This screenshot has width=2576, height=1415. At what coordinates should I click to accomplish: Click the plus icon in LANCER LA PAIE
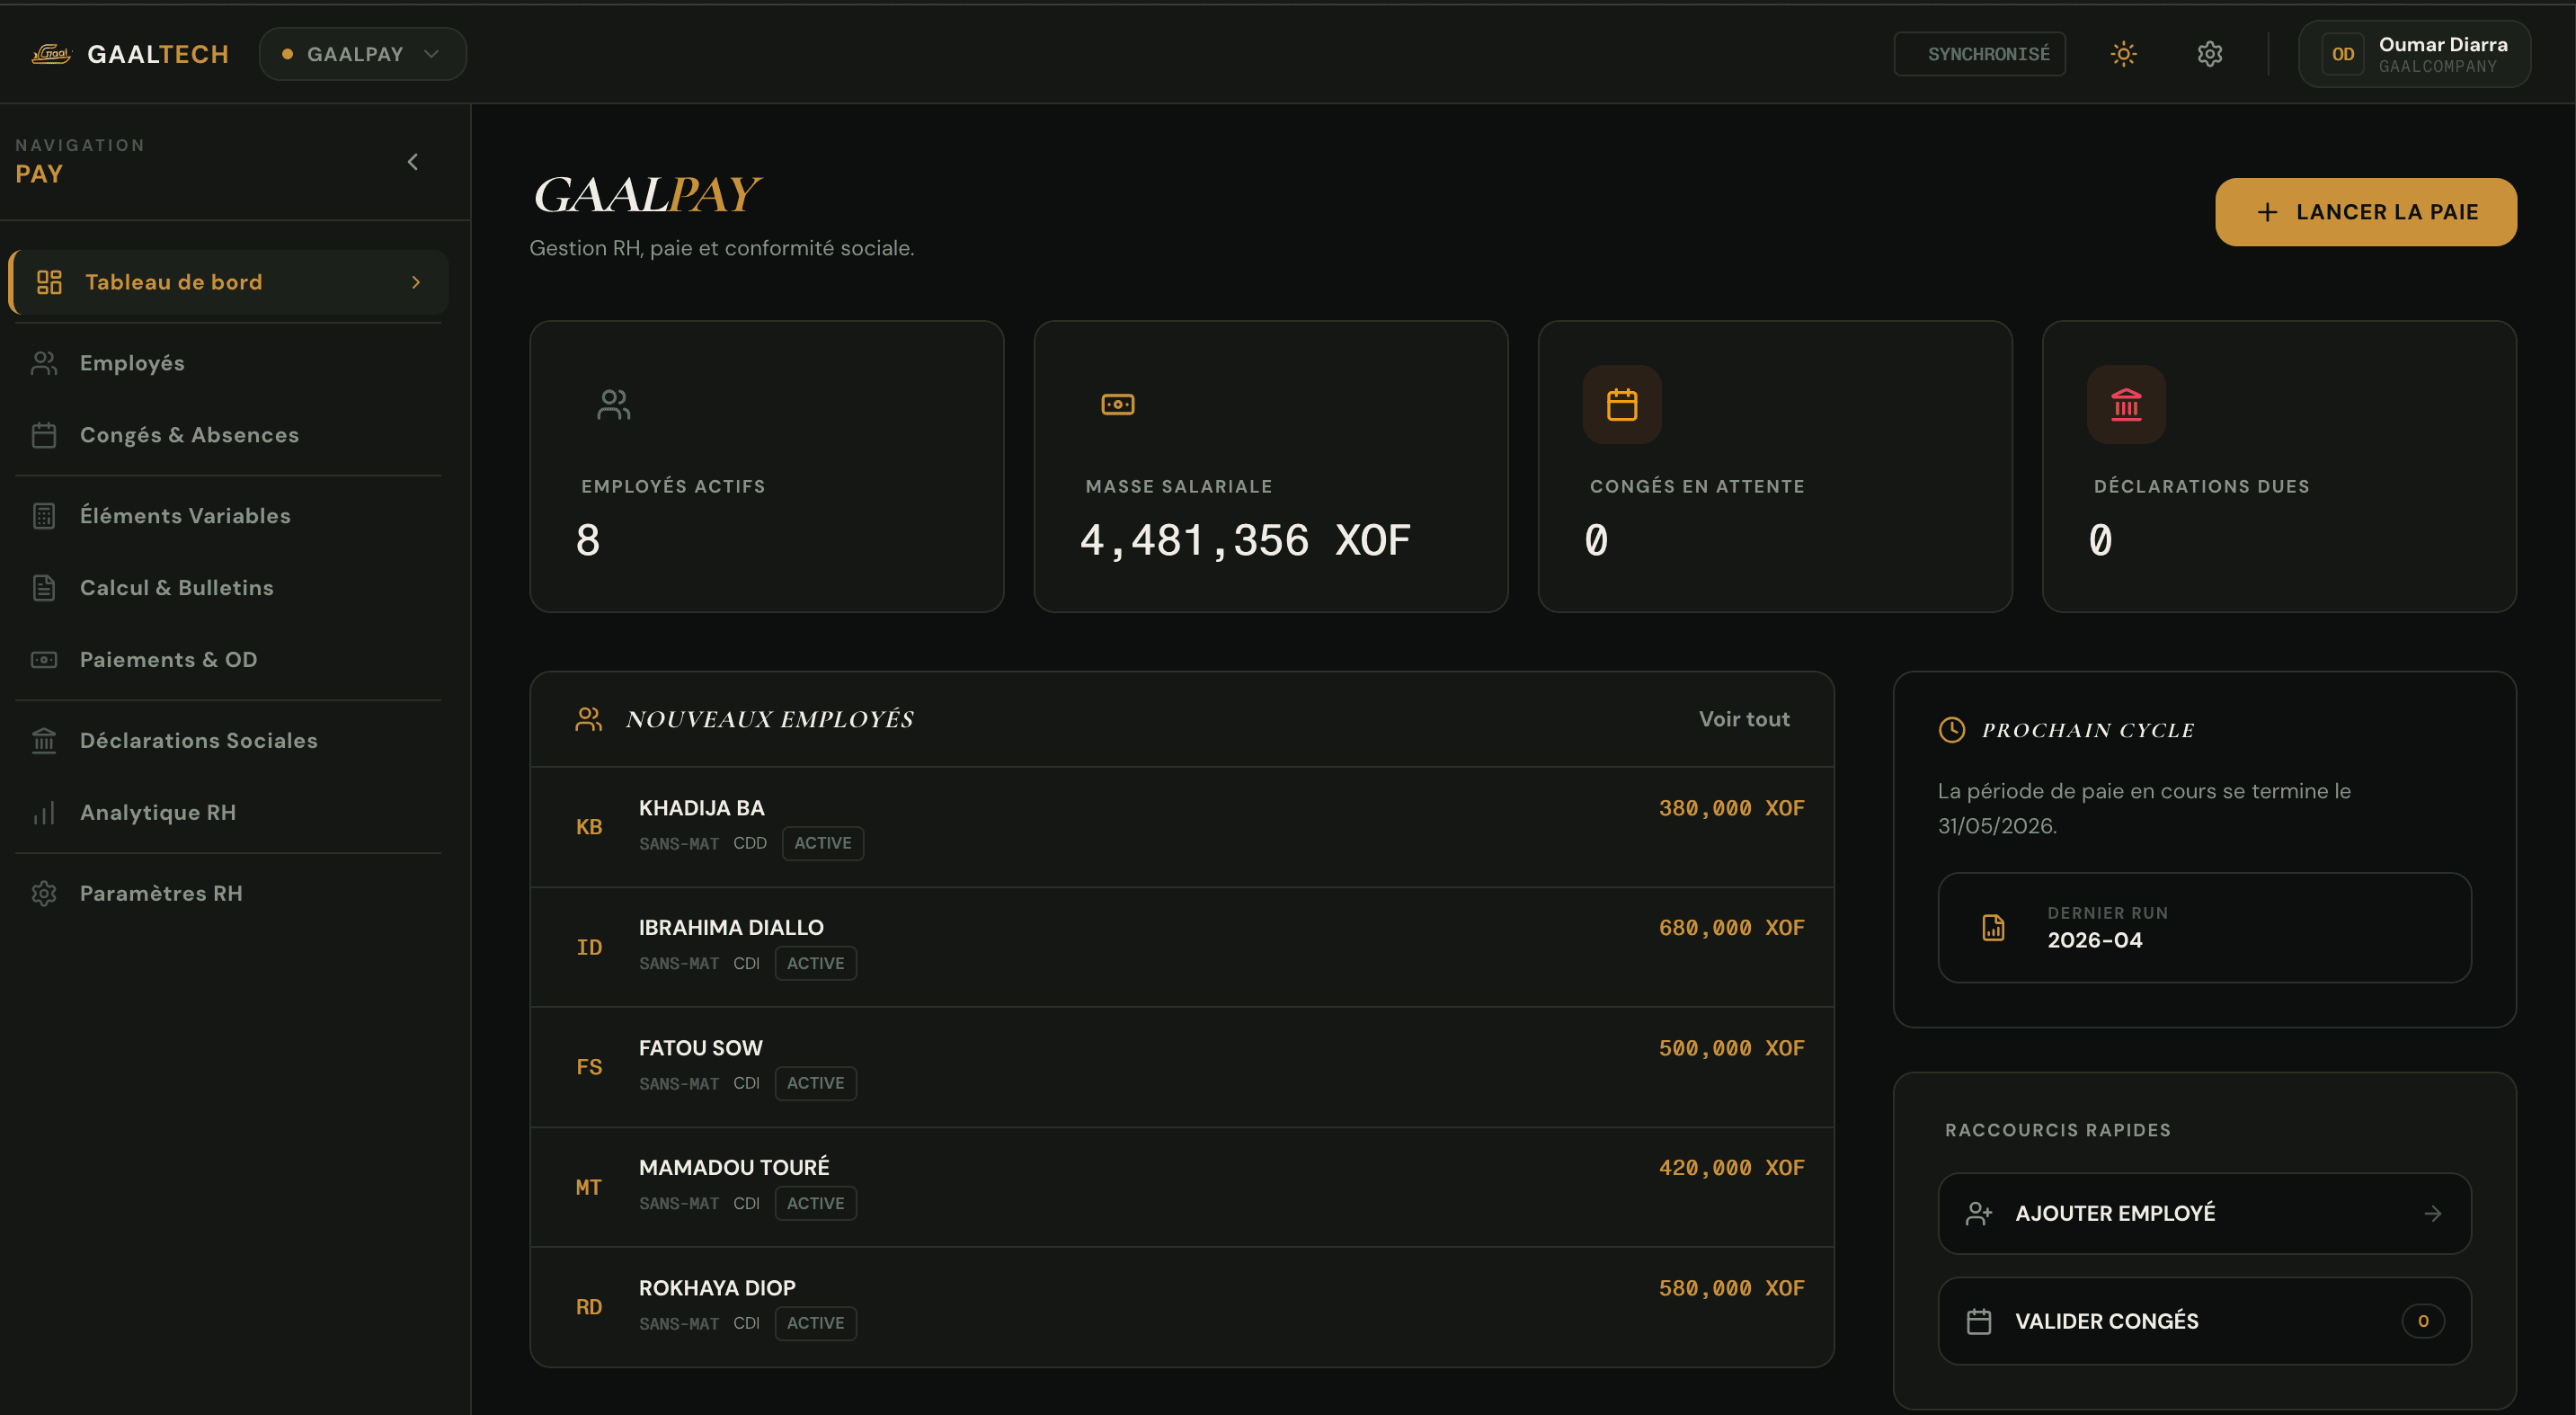(2267, 212)
